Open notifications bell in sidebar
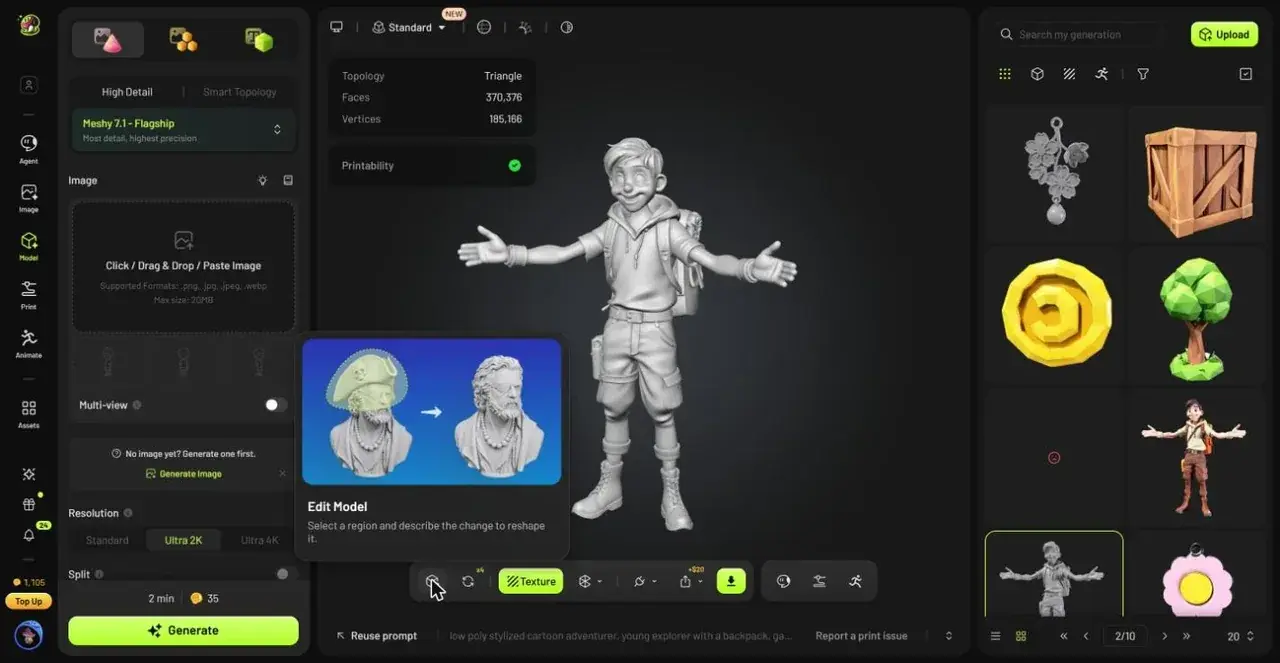Viewport: 1280px width, 663px height. 29,535
